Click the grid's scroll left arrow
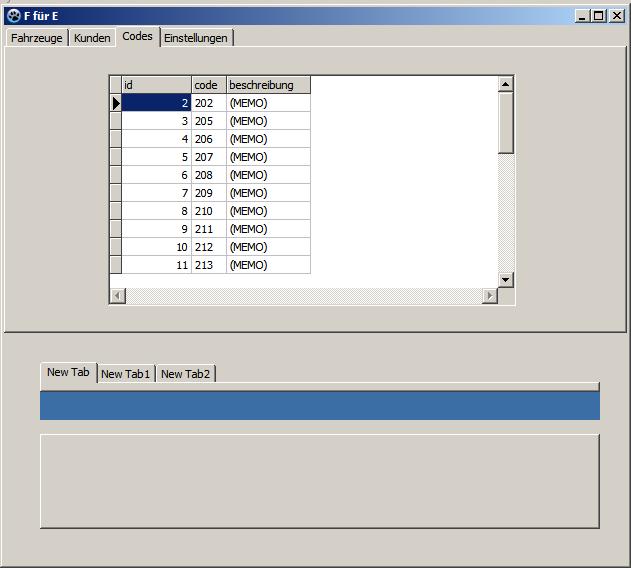Image resolution: width=631 pixels, height=568 pixels. (117, 296)
